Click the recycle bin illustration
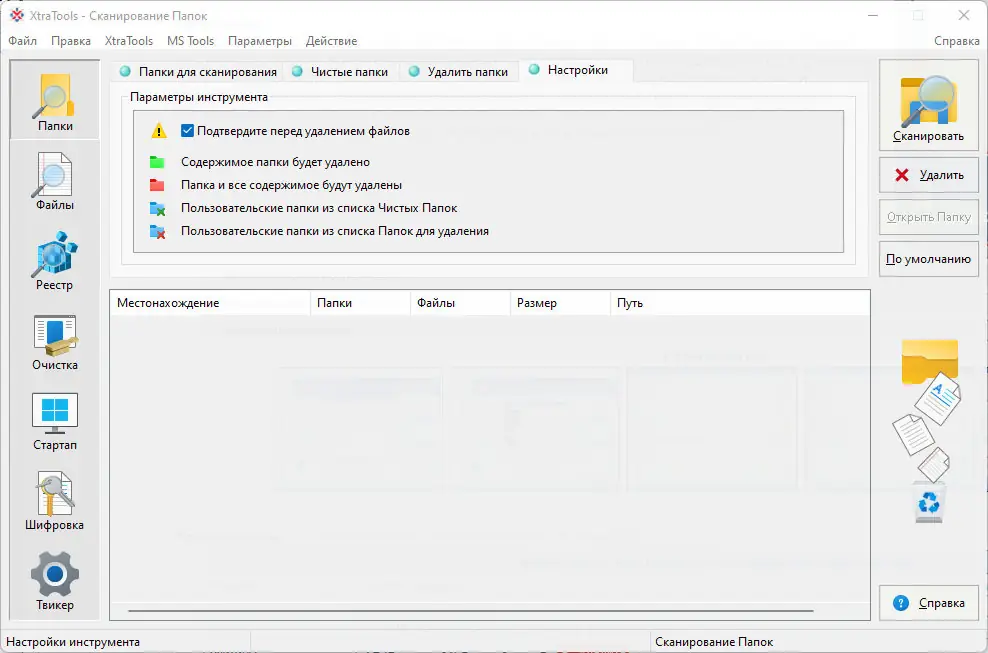Viewport: 988px width, 653px height. click(929, 502)
